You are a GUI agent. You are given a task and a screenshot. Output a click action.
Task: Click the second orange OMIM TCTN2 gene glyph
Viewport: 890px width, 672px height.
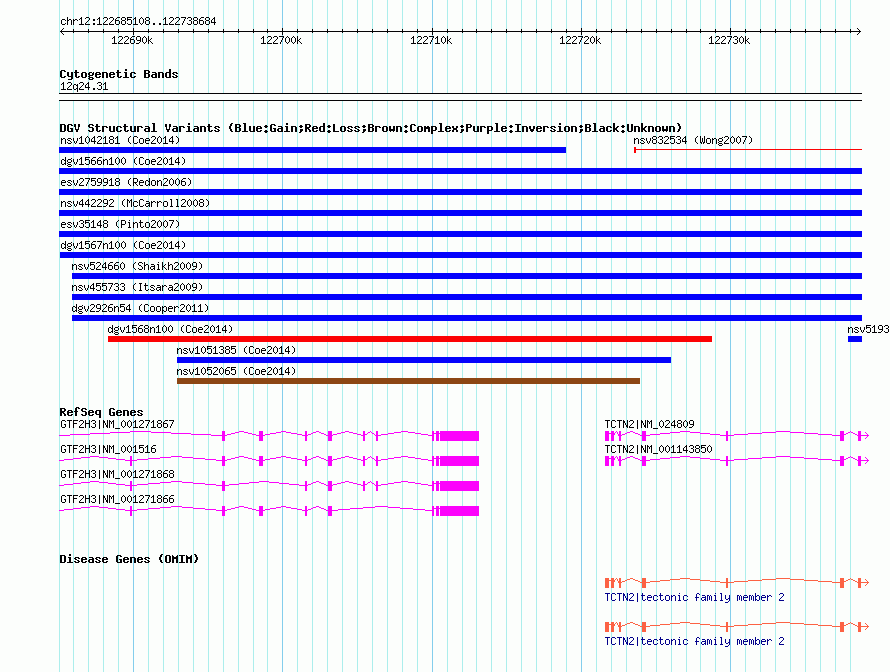click(737, 627)
